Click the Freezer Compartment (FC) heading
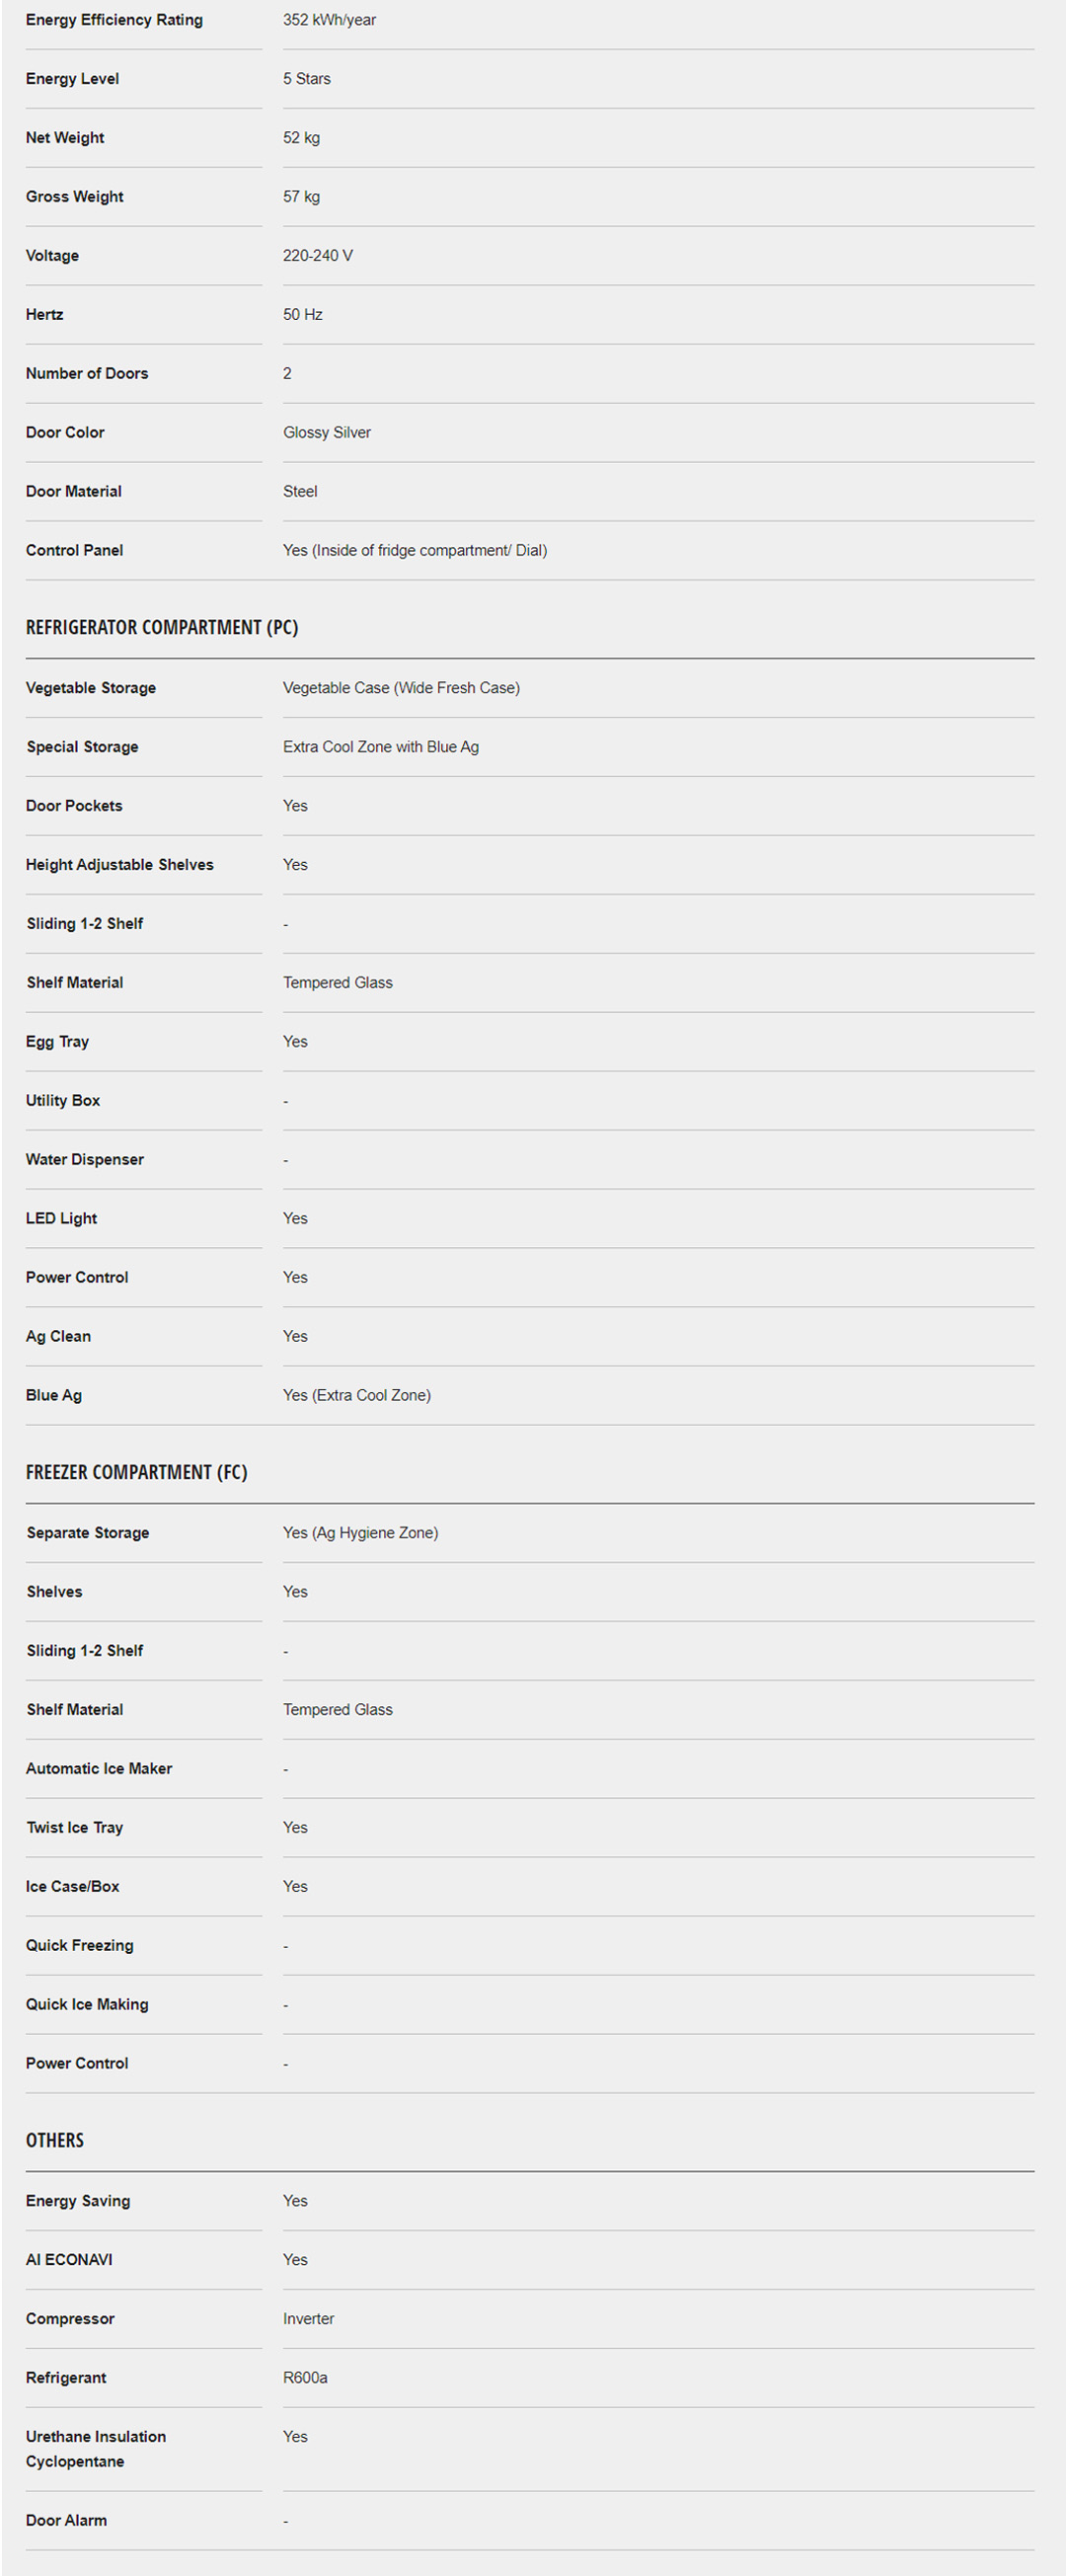Screen dimensions: 1066x2576 click(x=136, y=1473)
